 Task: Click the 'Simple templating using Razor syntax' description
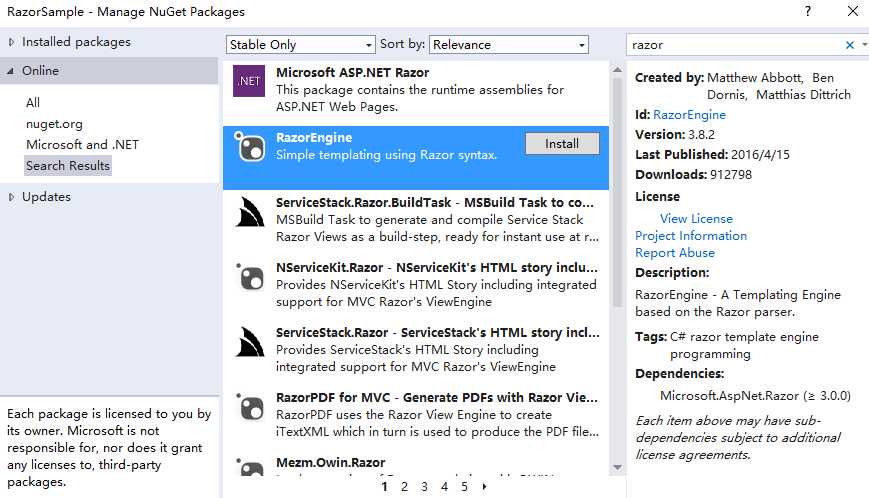[x=386, y=155]
